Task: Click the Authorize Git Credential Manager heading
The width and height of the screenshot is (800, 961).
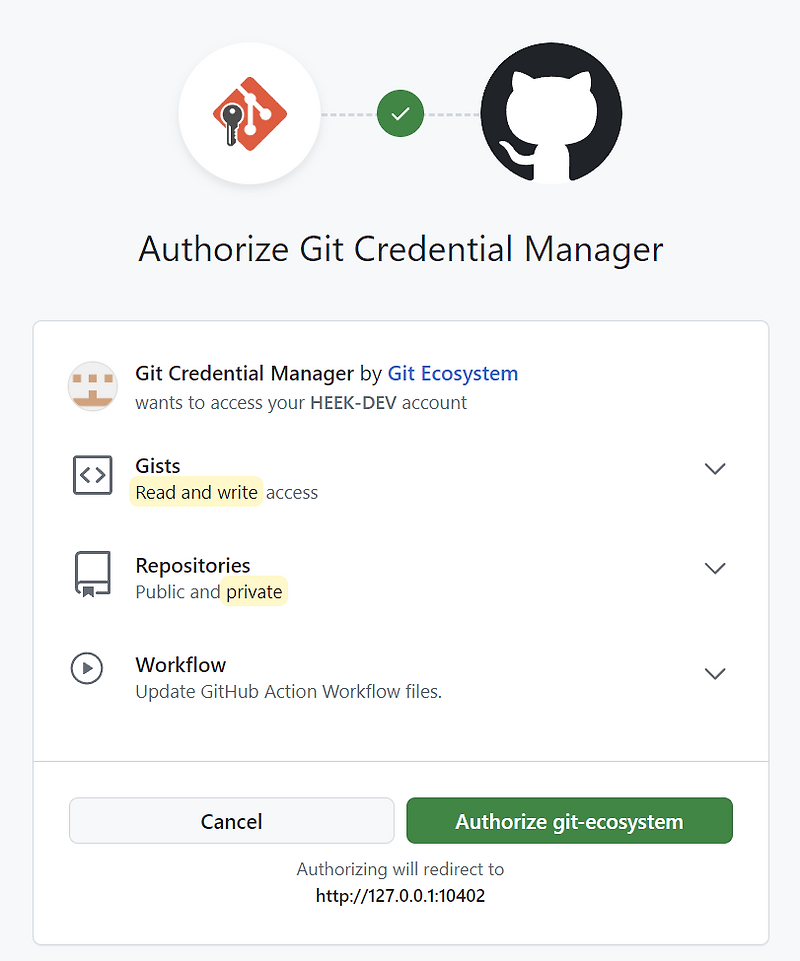Action: tap(400, 249)
